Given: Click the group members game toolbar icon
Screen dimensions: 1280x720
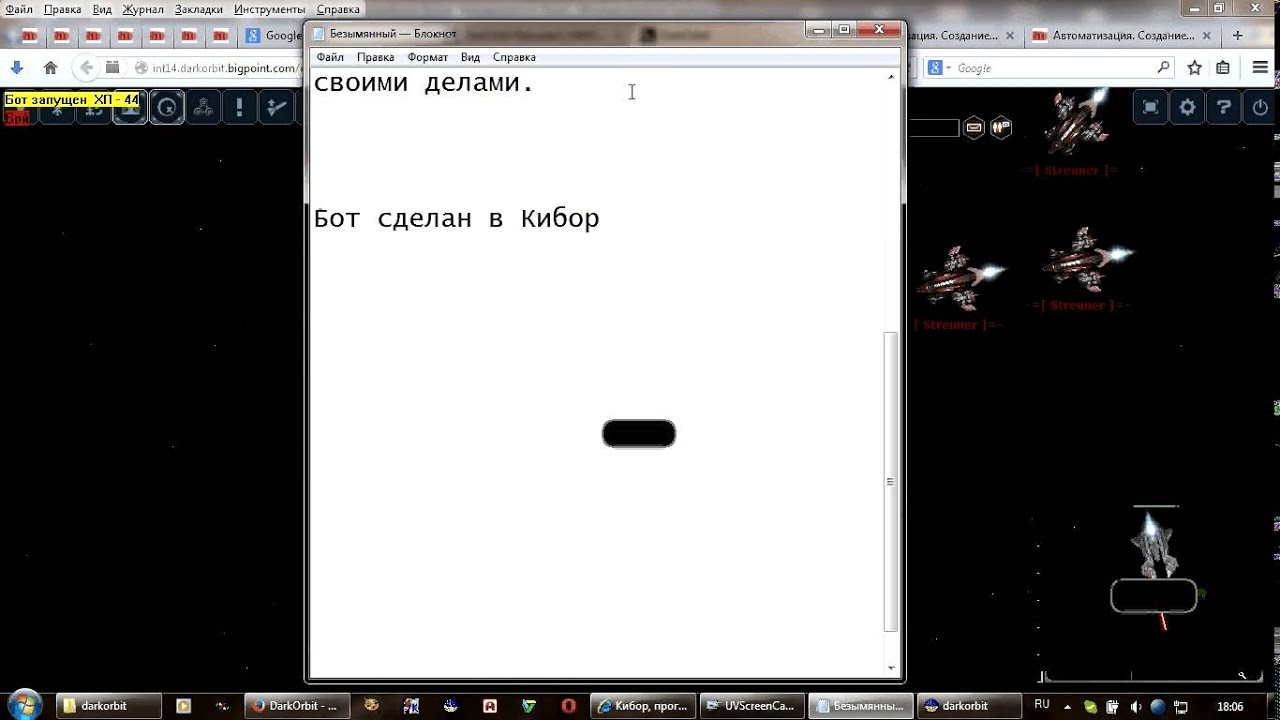Looking at the screenshot, I should [x=203, y=107].
